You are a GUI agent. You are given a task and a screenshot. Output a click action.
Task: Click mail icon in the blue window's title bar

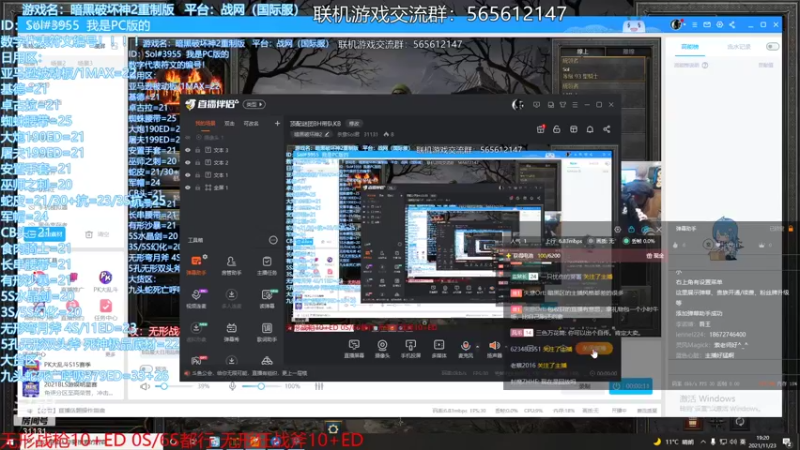pyautogui.click(x=707, y=24)
